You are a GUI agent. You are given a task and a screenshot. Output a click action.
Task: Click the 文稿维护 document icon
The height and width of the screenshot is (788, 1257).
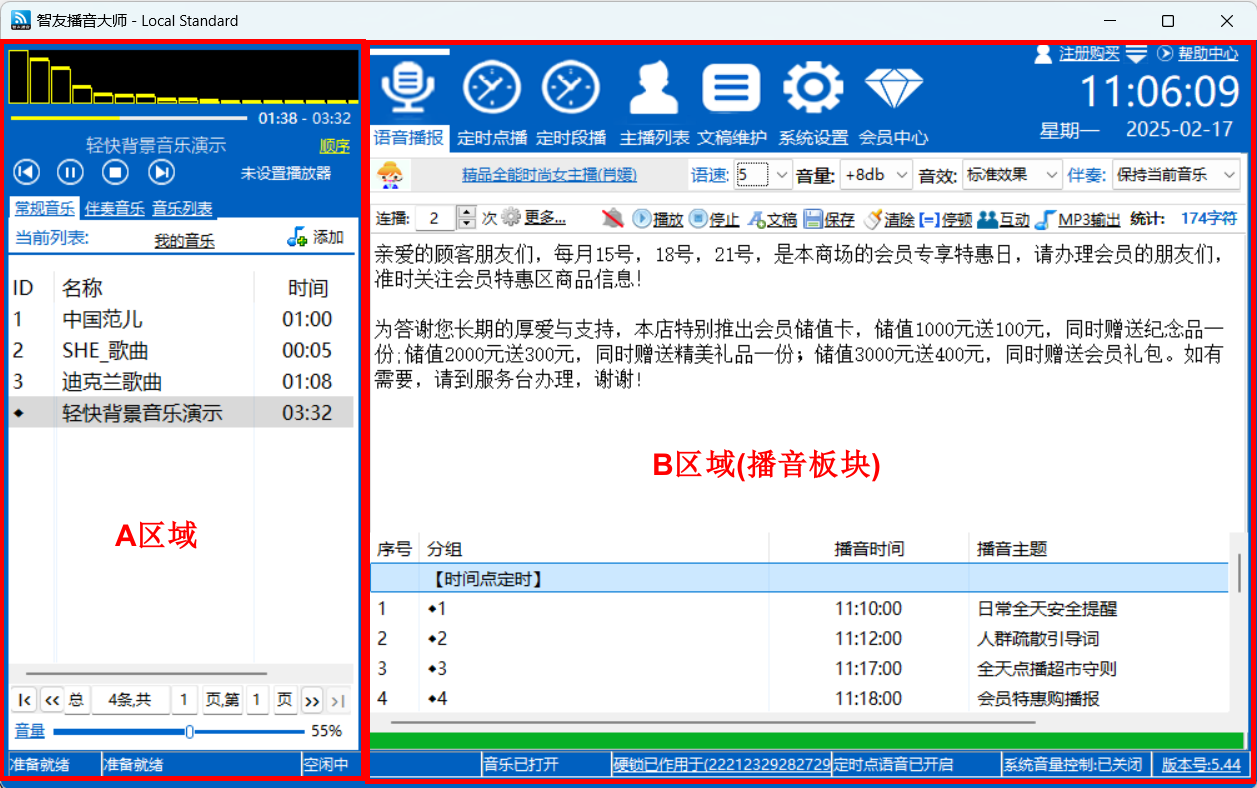[x=731, y=88]
